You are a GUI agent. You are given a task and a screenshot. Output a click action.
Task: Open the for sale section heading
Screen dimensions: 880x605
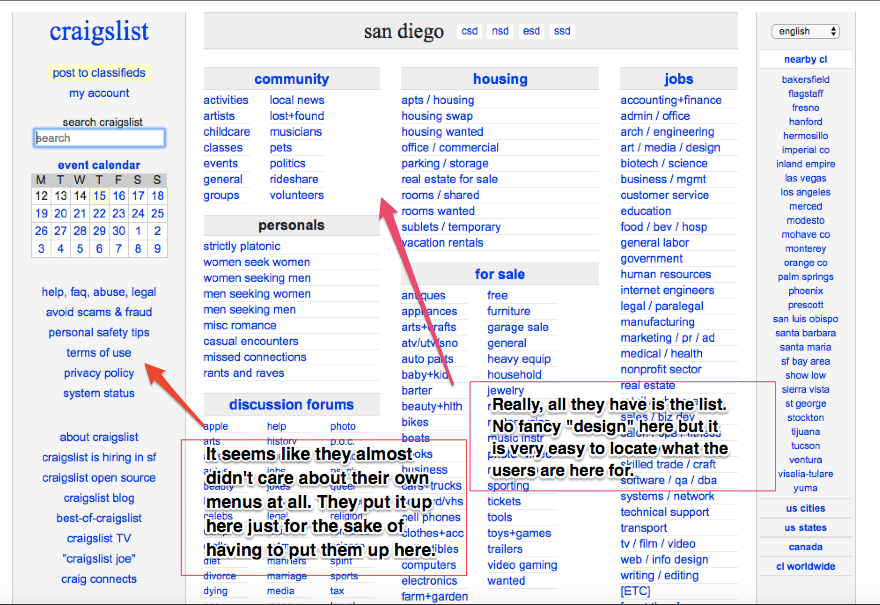pyautogui.click(x=499, y=274)
